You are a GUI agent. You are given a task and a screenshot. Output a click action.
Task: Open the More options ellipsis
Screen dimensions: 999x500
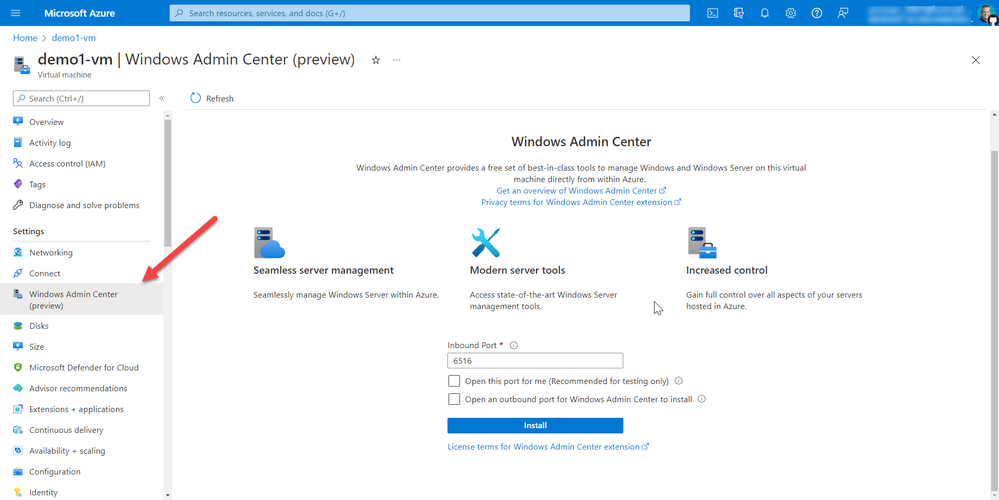(x=397, y=60)
